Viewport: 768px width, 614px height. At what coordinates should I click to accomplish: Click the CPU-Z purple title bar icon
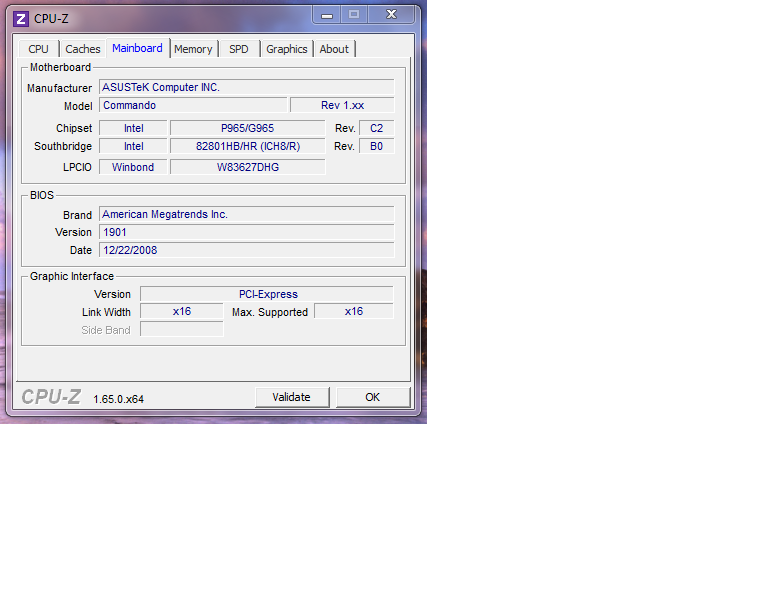point(20,18)
